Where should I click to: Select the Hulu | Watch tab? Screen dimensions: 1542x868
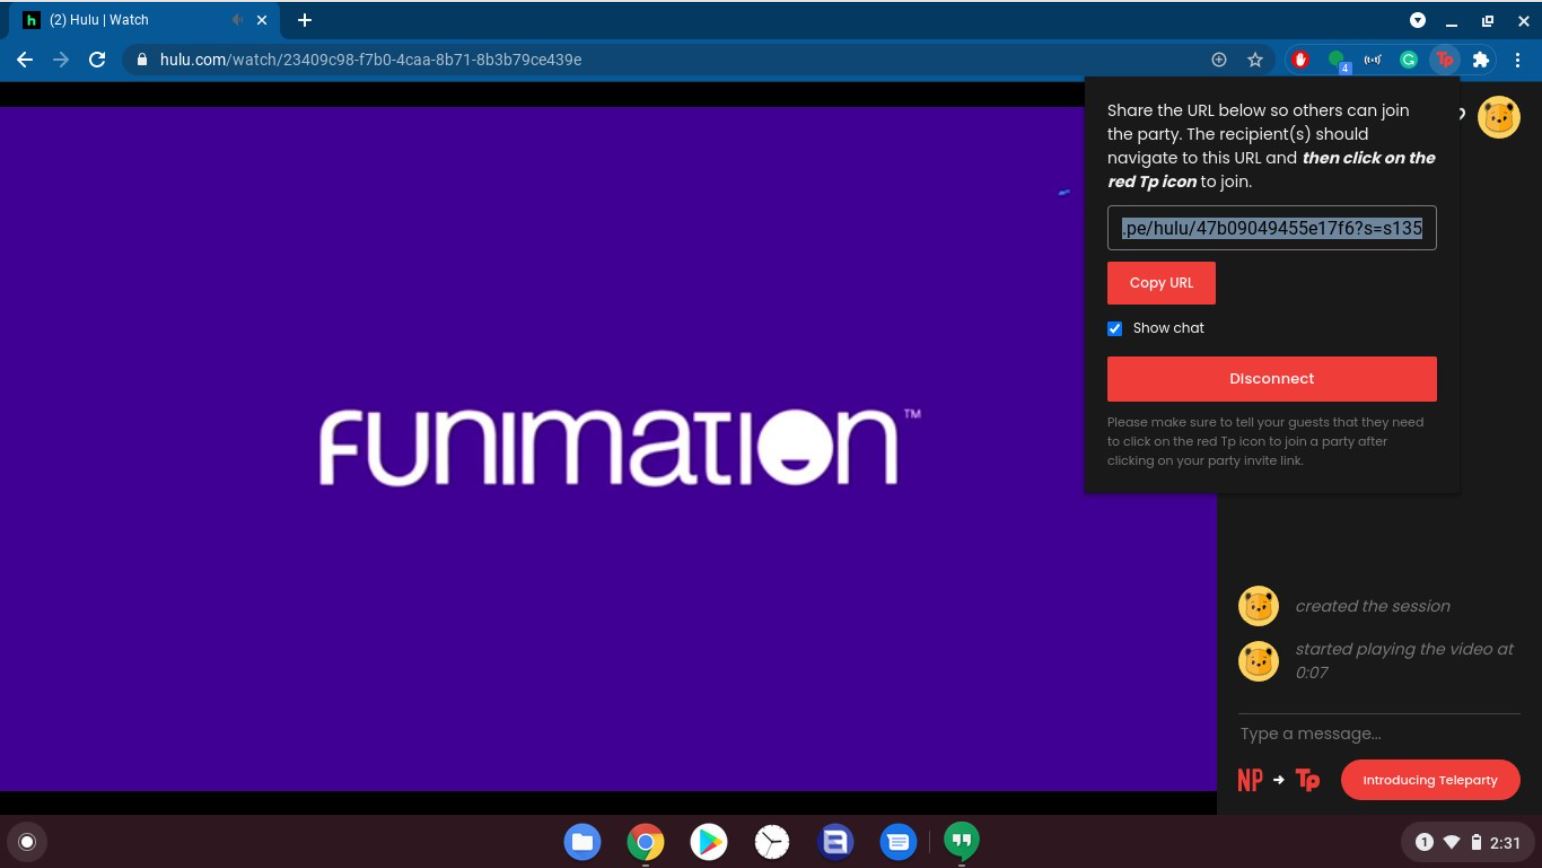point(145,21)
